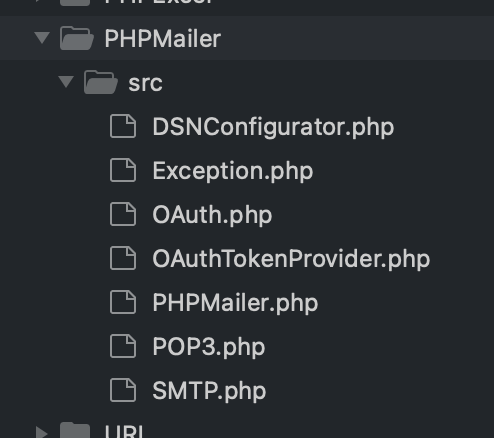
Task: Click the OAuthTokenProvider.php file icon
Action: click(123, 258)
